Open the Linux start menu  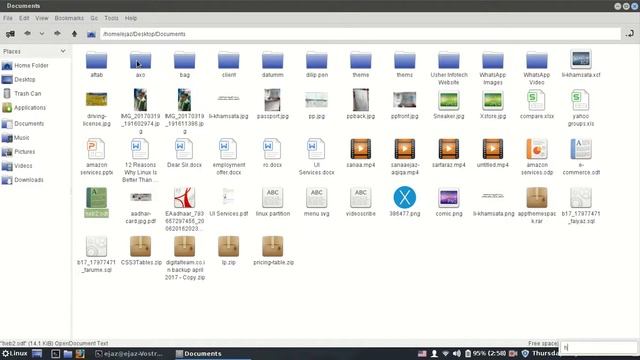click(x=15, y=353)
